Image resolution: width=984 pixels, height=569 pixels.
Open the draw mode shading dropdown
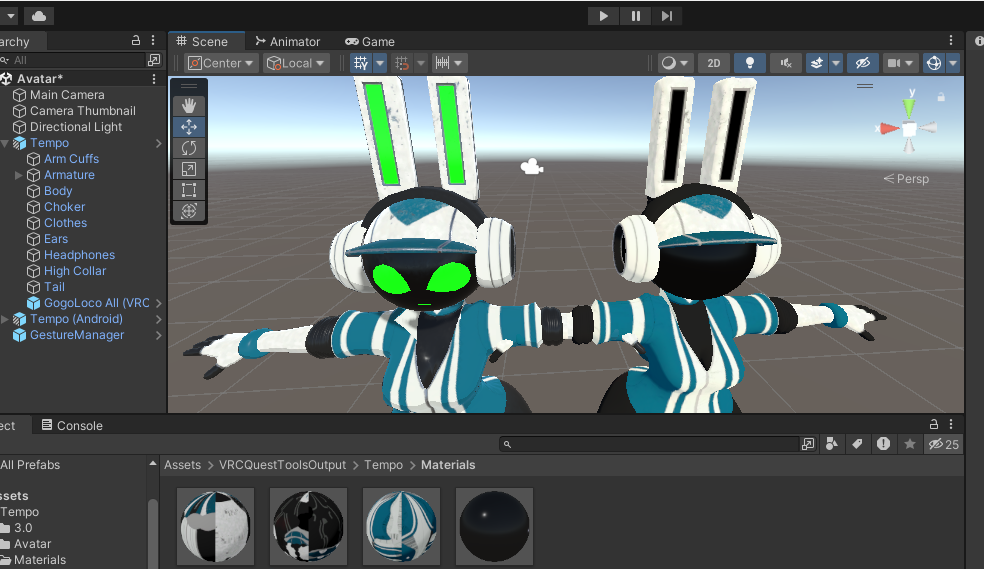click(675, 63)
